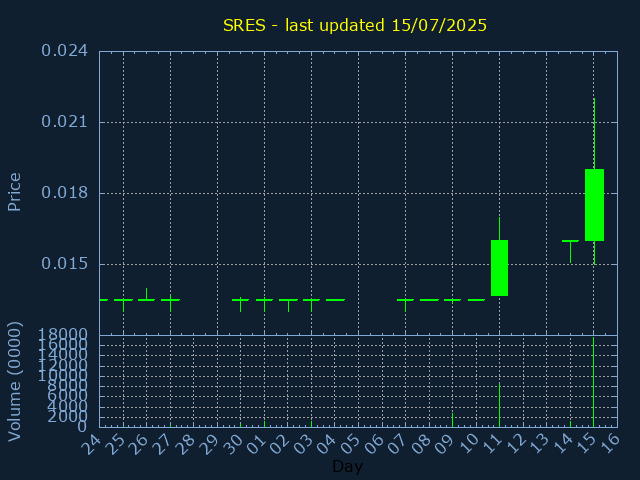Click the day 10 flat price dash
This screenshot has width=640, height=480.
pyautogui.click(x=476, y=300)
